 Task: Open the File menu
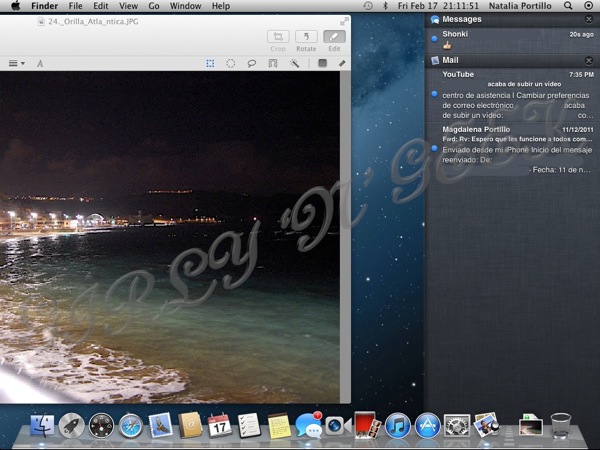[x=75, y=6]
